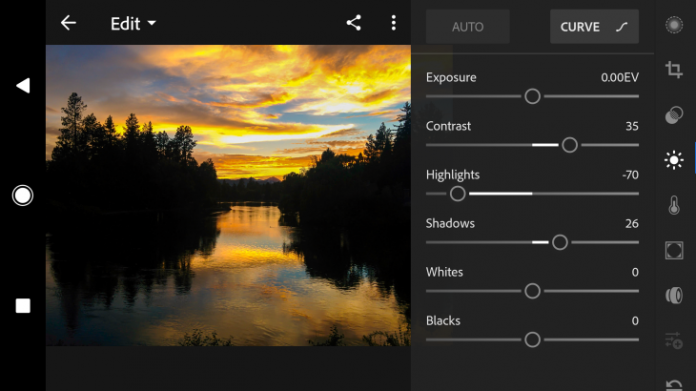This screenshot has width=696, height=391.
Task: Click the AUTO adjustment button
Action: (x=467, y=27)
